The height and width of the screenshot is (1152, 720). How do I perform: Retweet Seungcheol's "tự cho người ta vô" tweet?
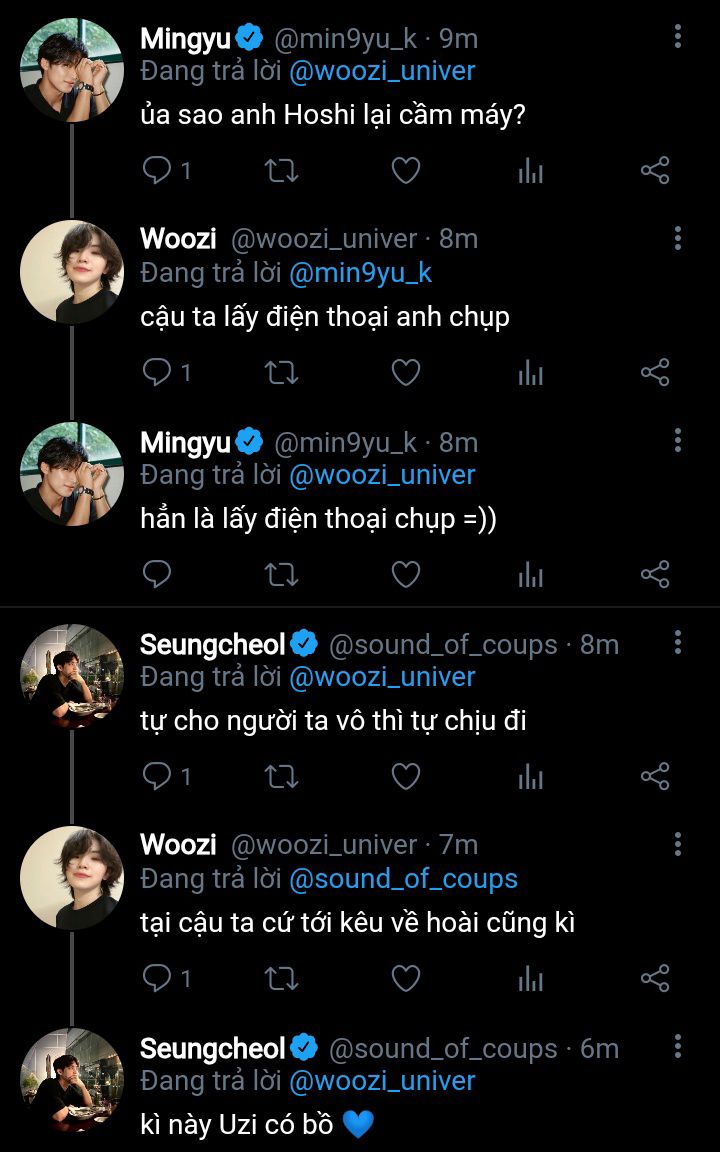coord(282,777)
